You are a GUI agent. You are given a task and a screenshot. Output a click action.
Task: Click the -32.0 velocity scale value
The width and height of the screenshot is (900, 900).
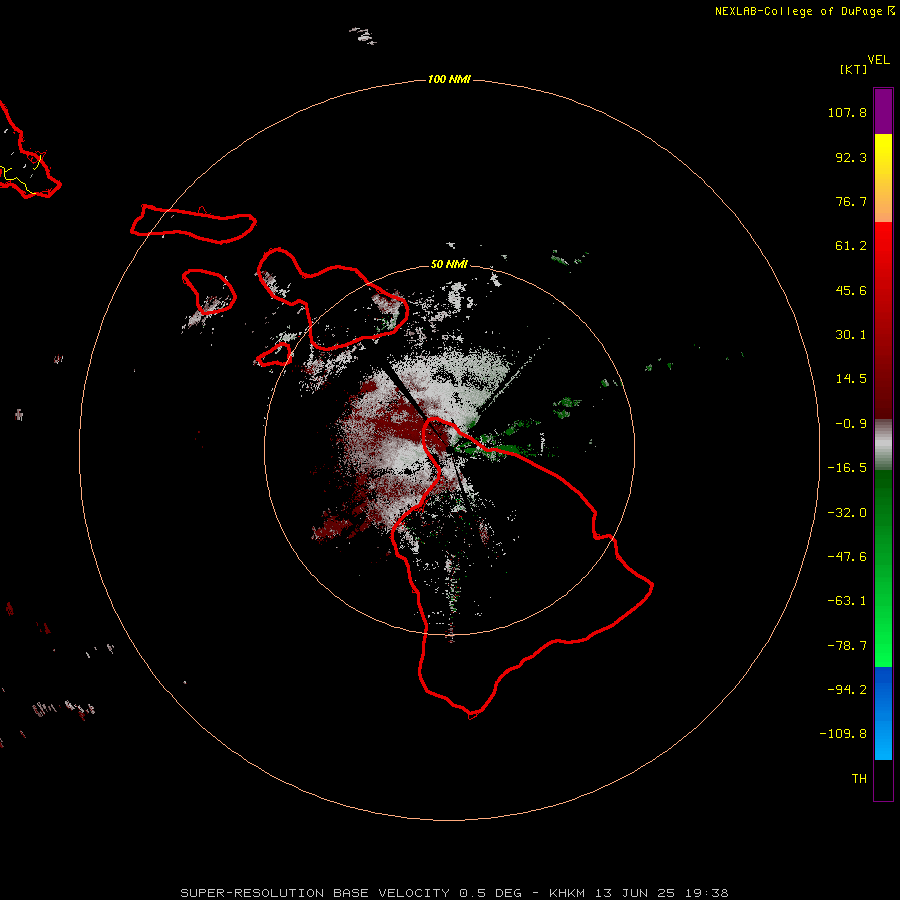pyautogui.click(x=847, y=513)
